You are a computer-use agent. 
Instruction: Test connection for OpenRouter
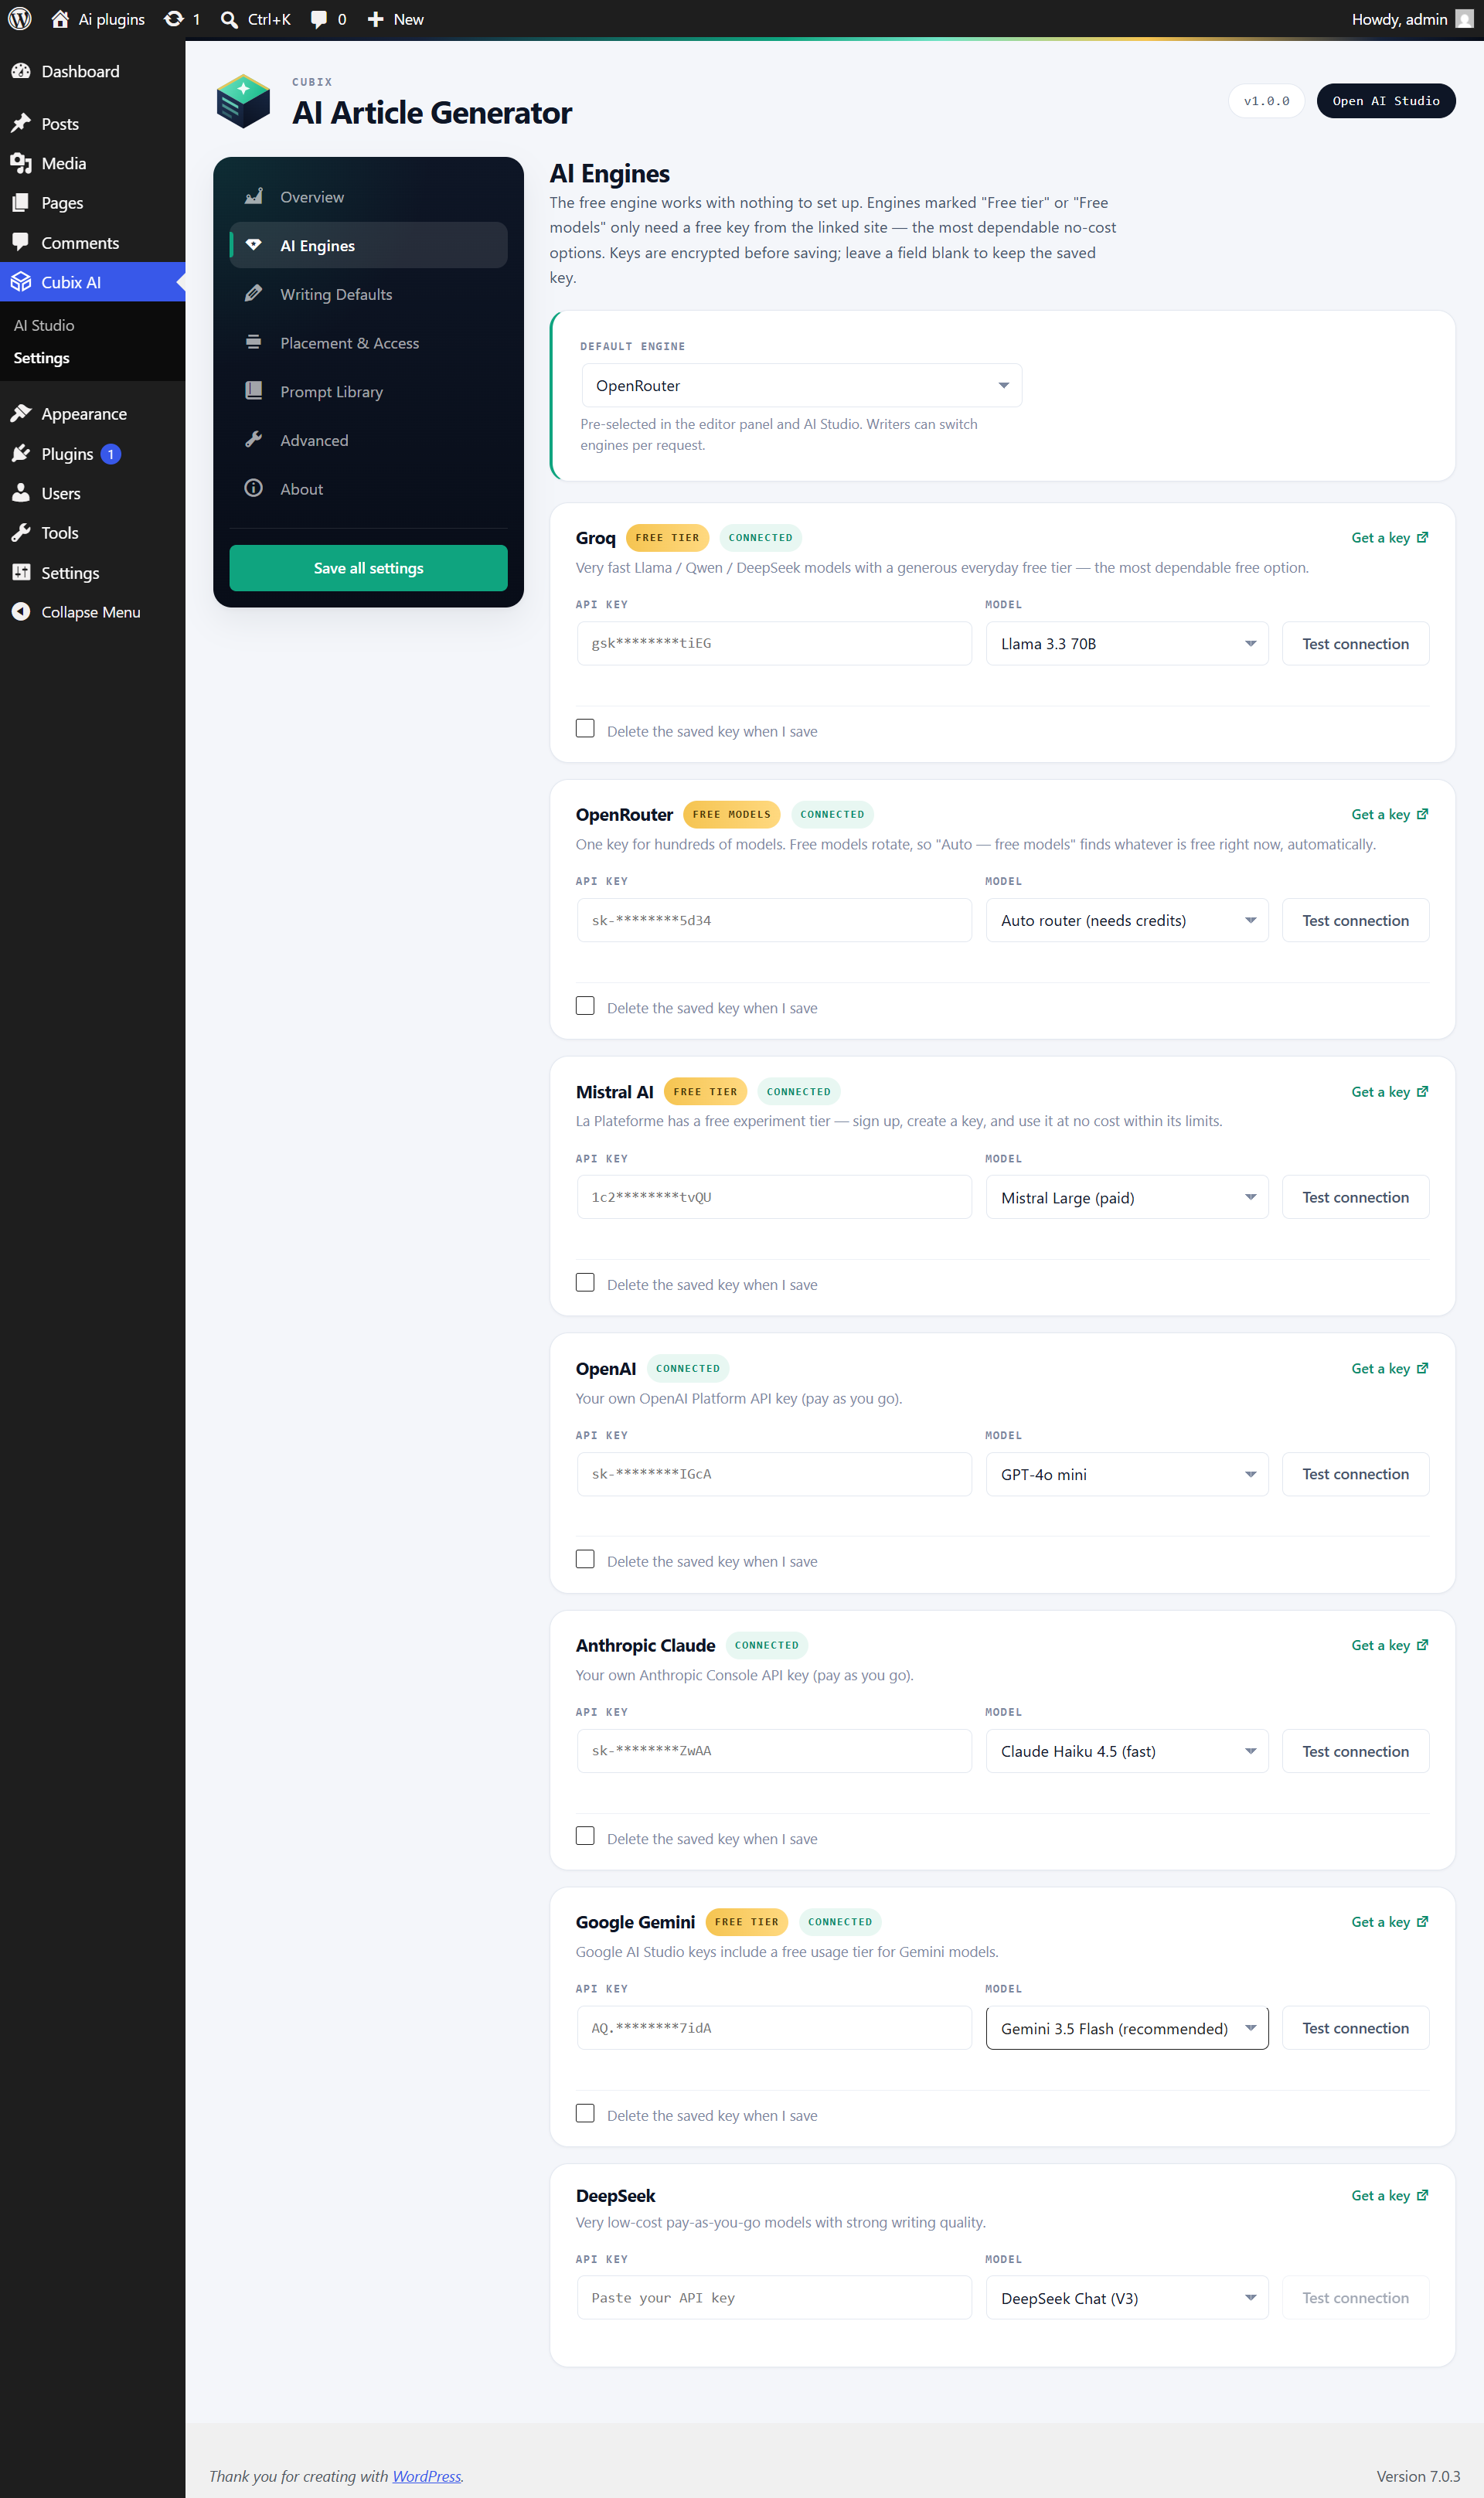coord(1355,920)
